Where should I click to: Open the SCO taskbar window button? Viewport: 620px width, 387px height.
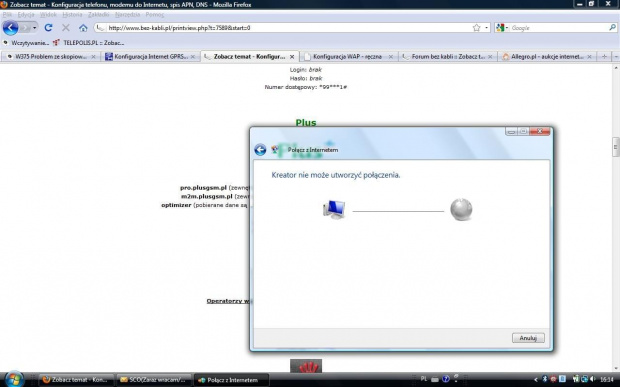[154, 380]
